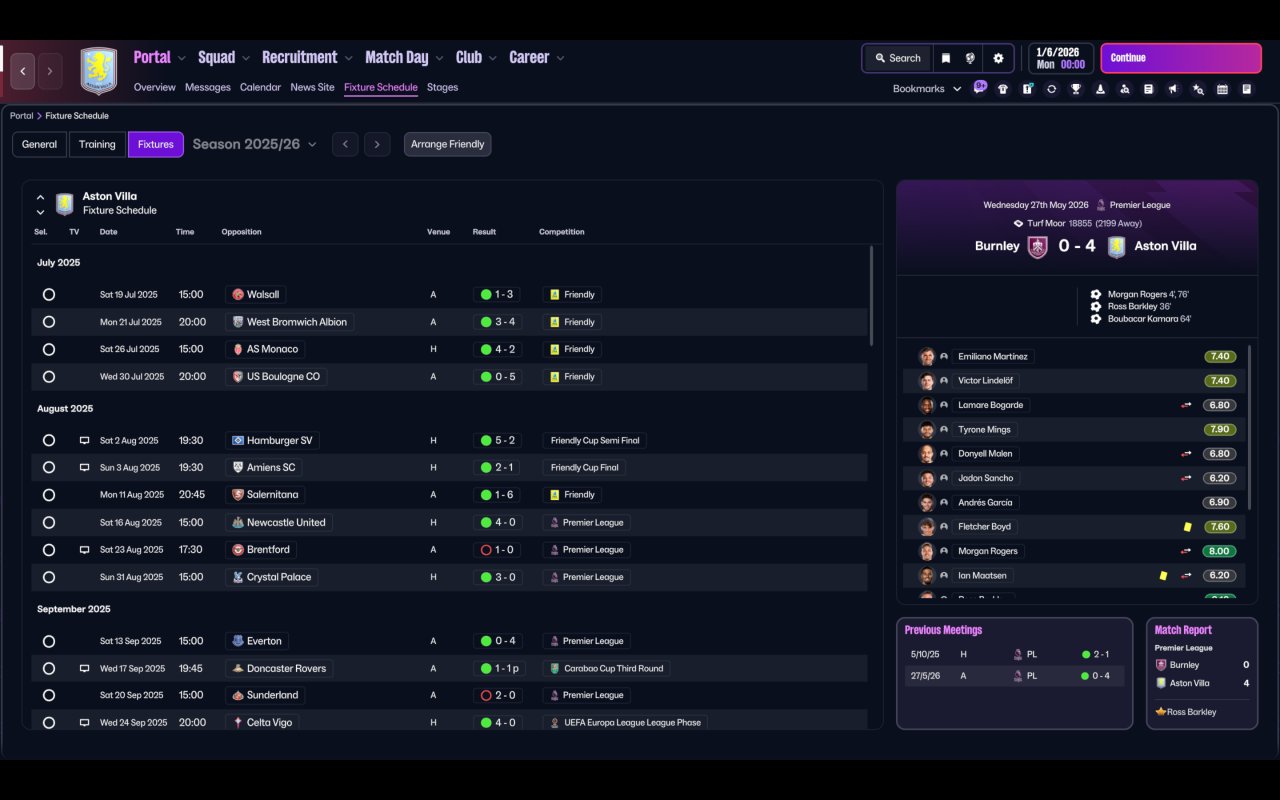Click the Burnley crest in the match header

1038,246
